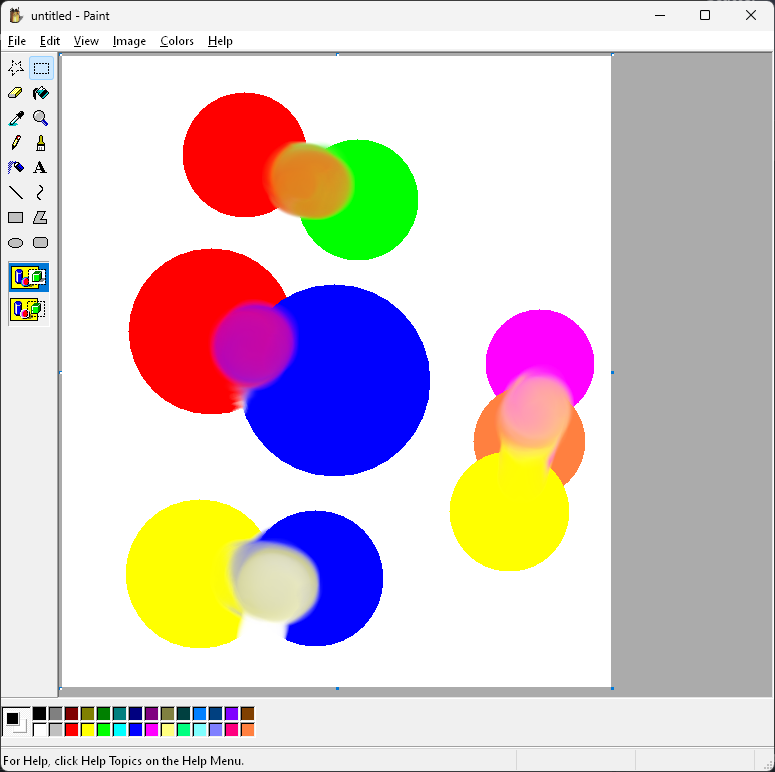Image resolution: width=775 pixels, height=772 pixels.
Task: Click the status bar help message text
Action: click(124, 761)
